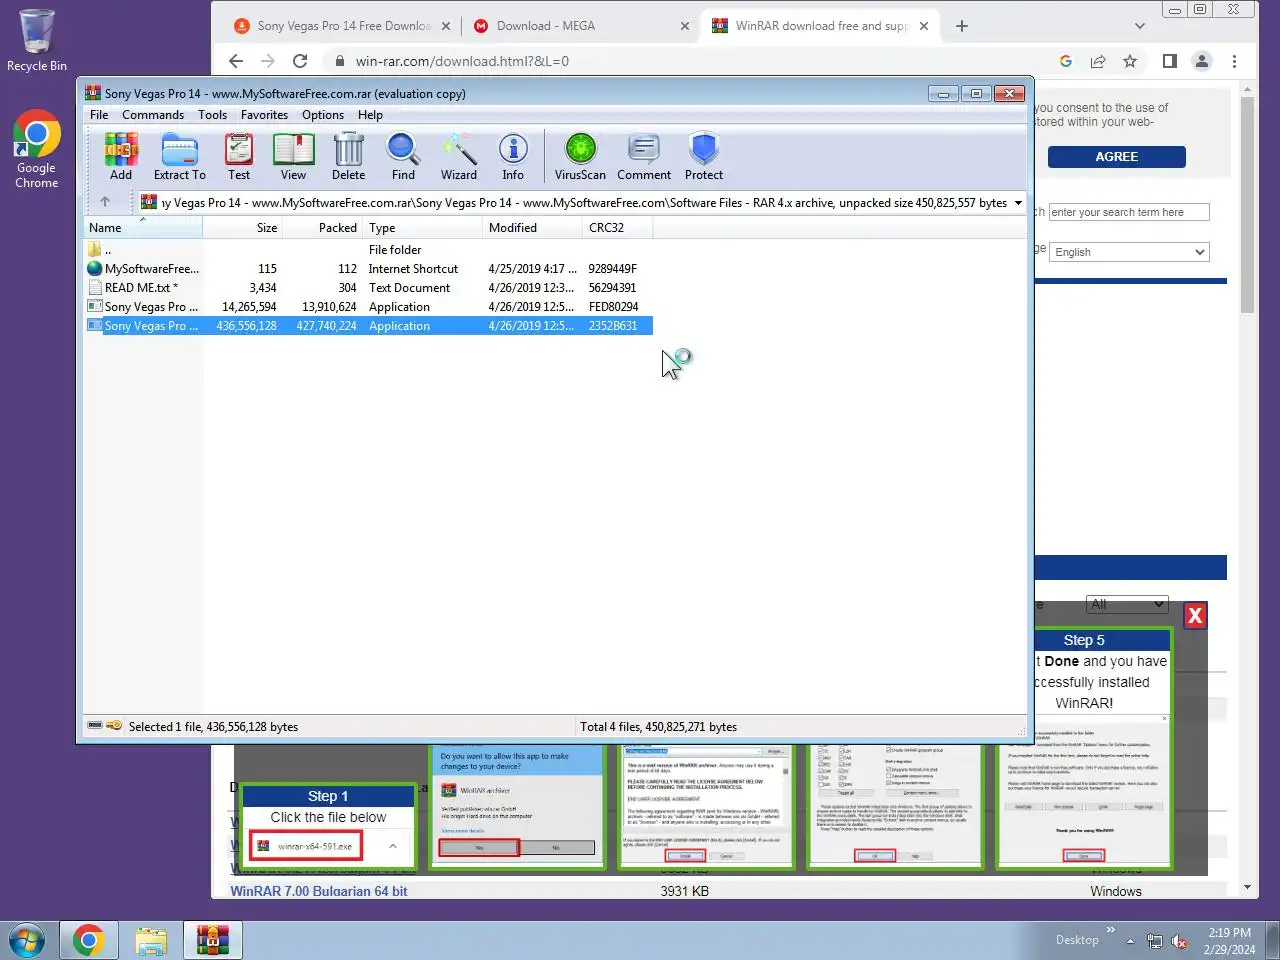Select the parent folder '..' row

(x=368, y=250)
